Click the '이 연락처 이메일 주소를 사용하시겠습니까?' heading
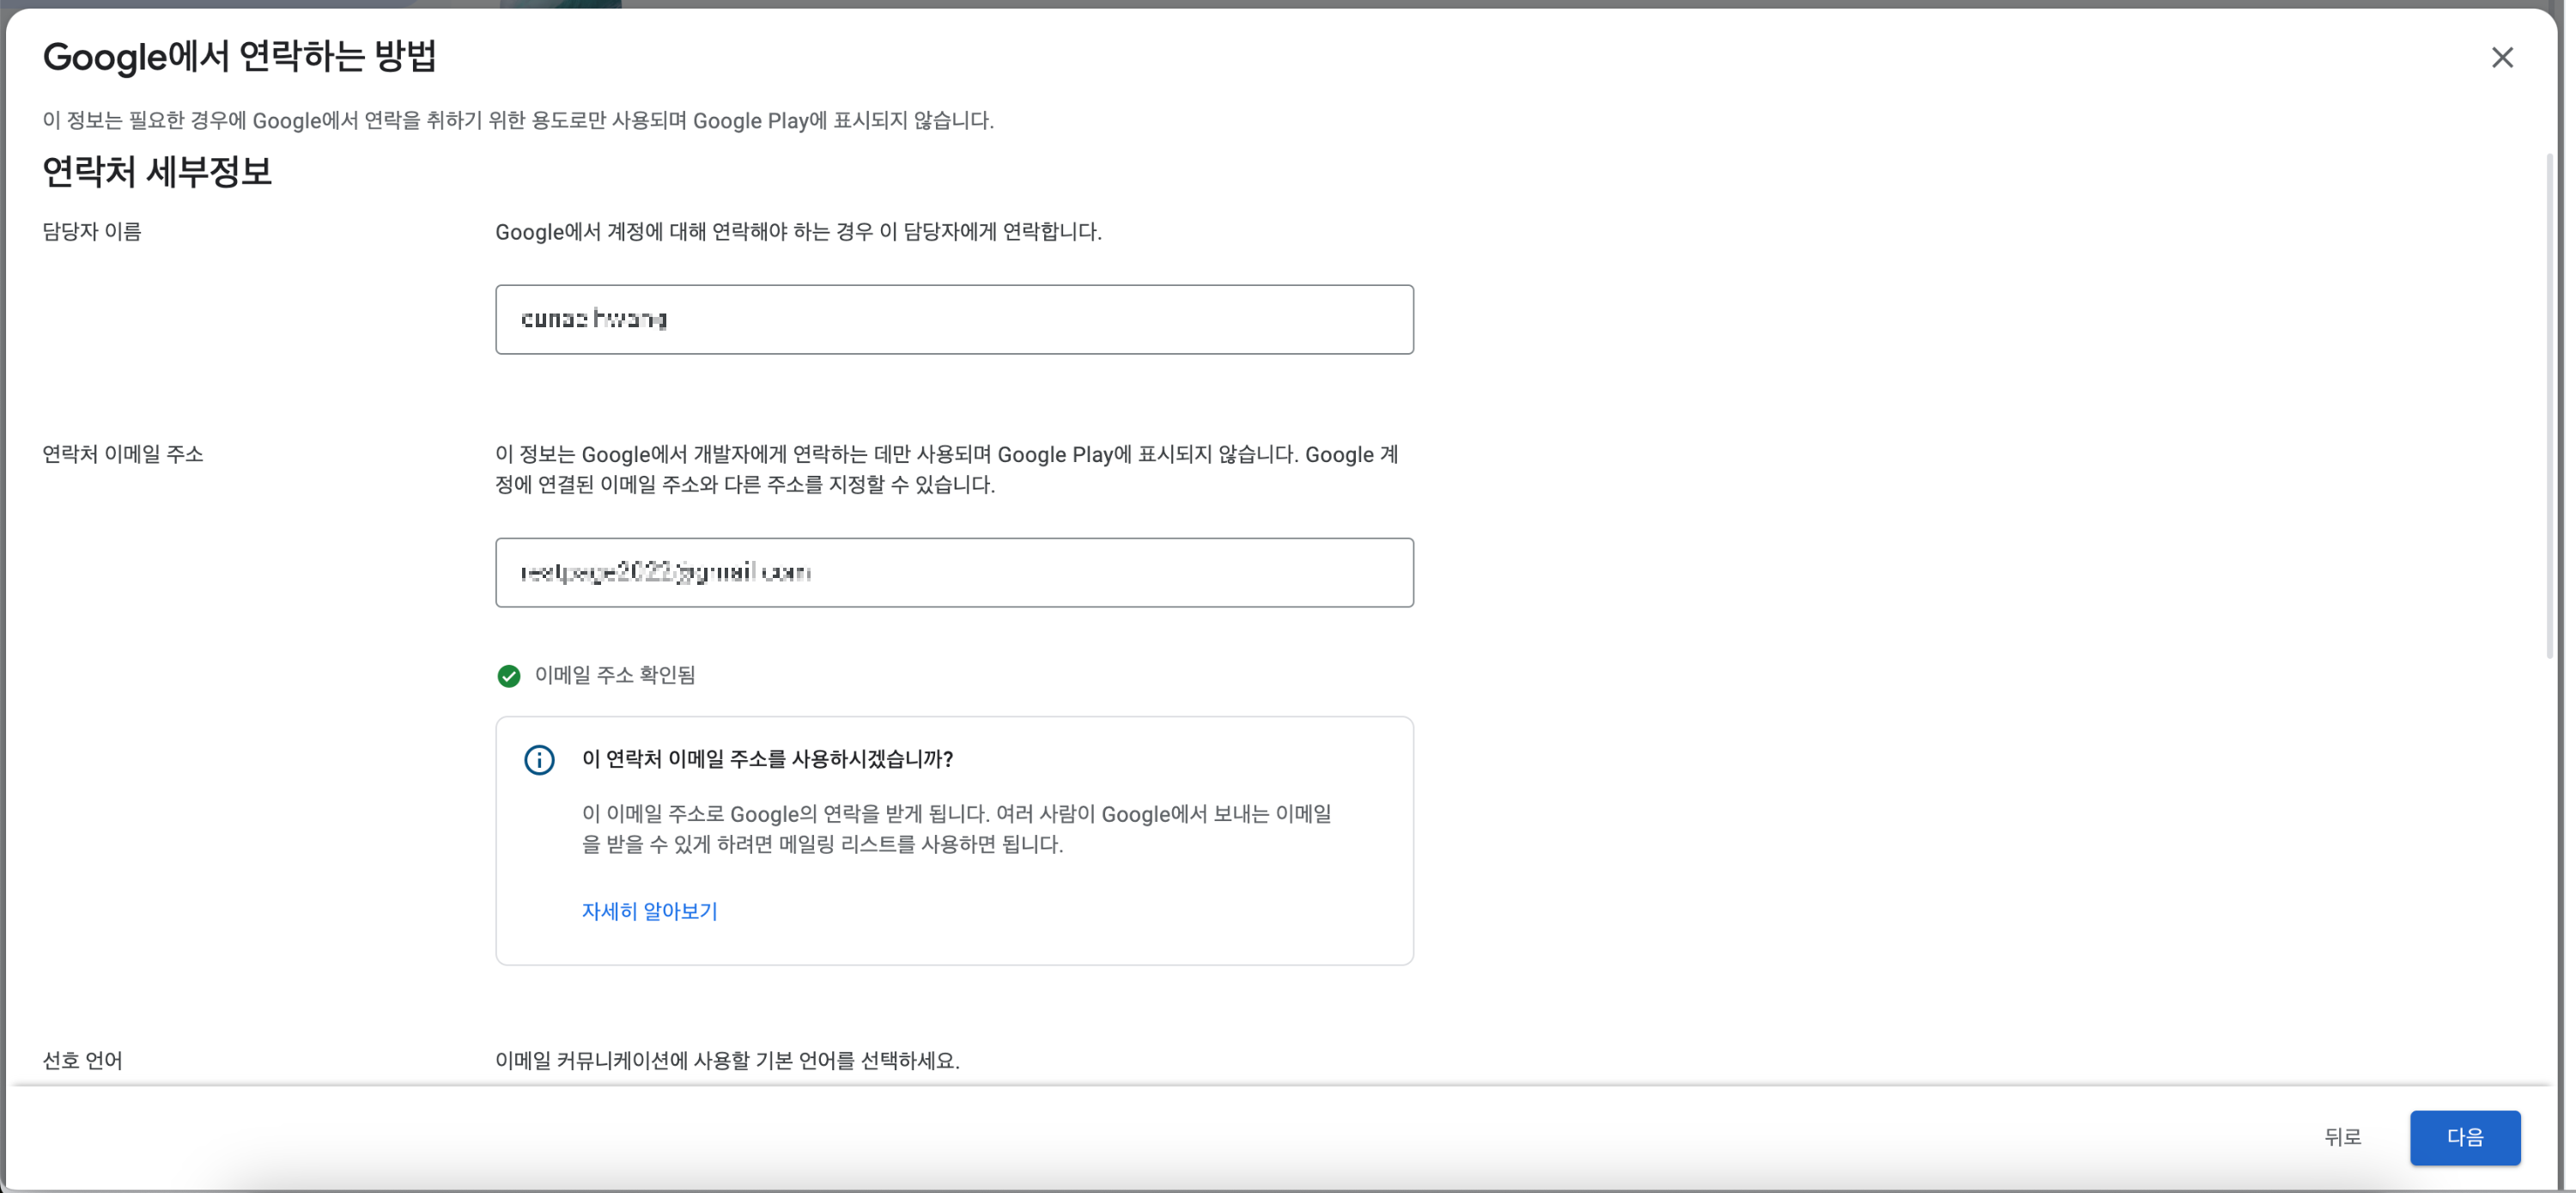 coord(767,759)
